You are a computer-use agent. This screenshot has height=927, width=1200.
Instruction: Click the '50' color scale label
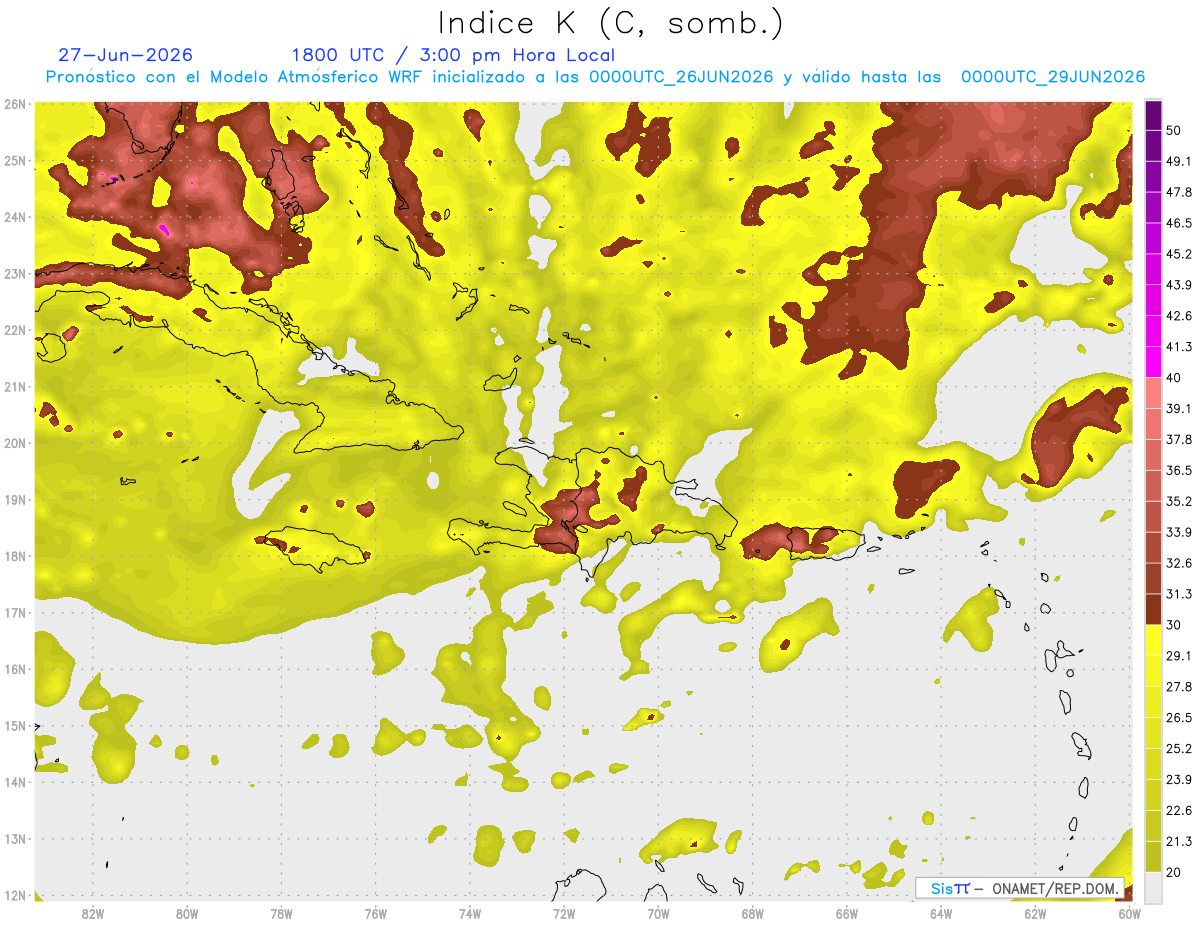(1175, 130)
